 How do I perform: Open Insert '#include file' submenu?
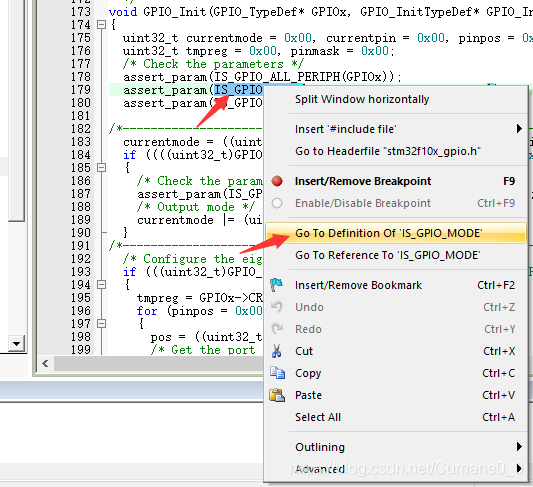pyautogui.click(x=396, y=129)
